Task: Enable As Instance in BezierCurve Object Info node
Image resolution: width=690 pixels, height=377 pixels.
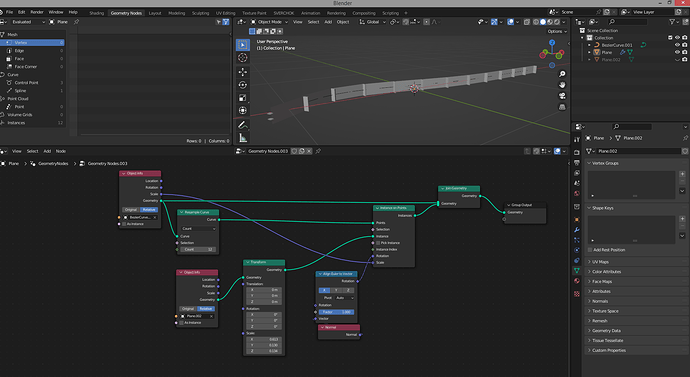Action: [124, 224]
